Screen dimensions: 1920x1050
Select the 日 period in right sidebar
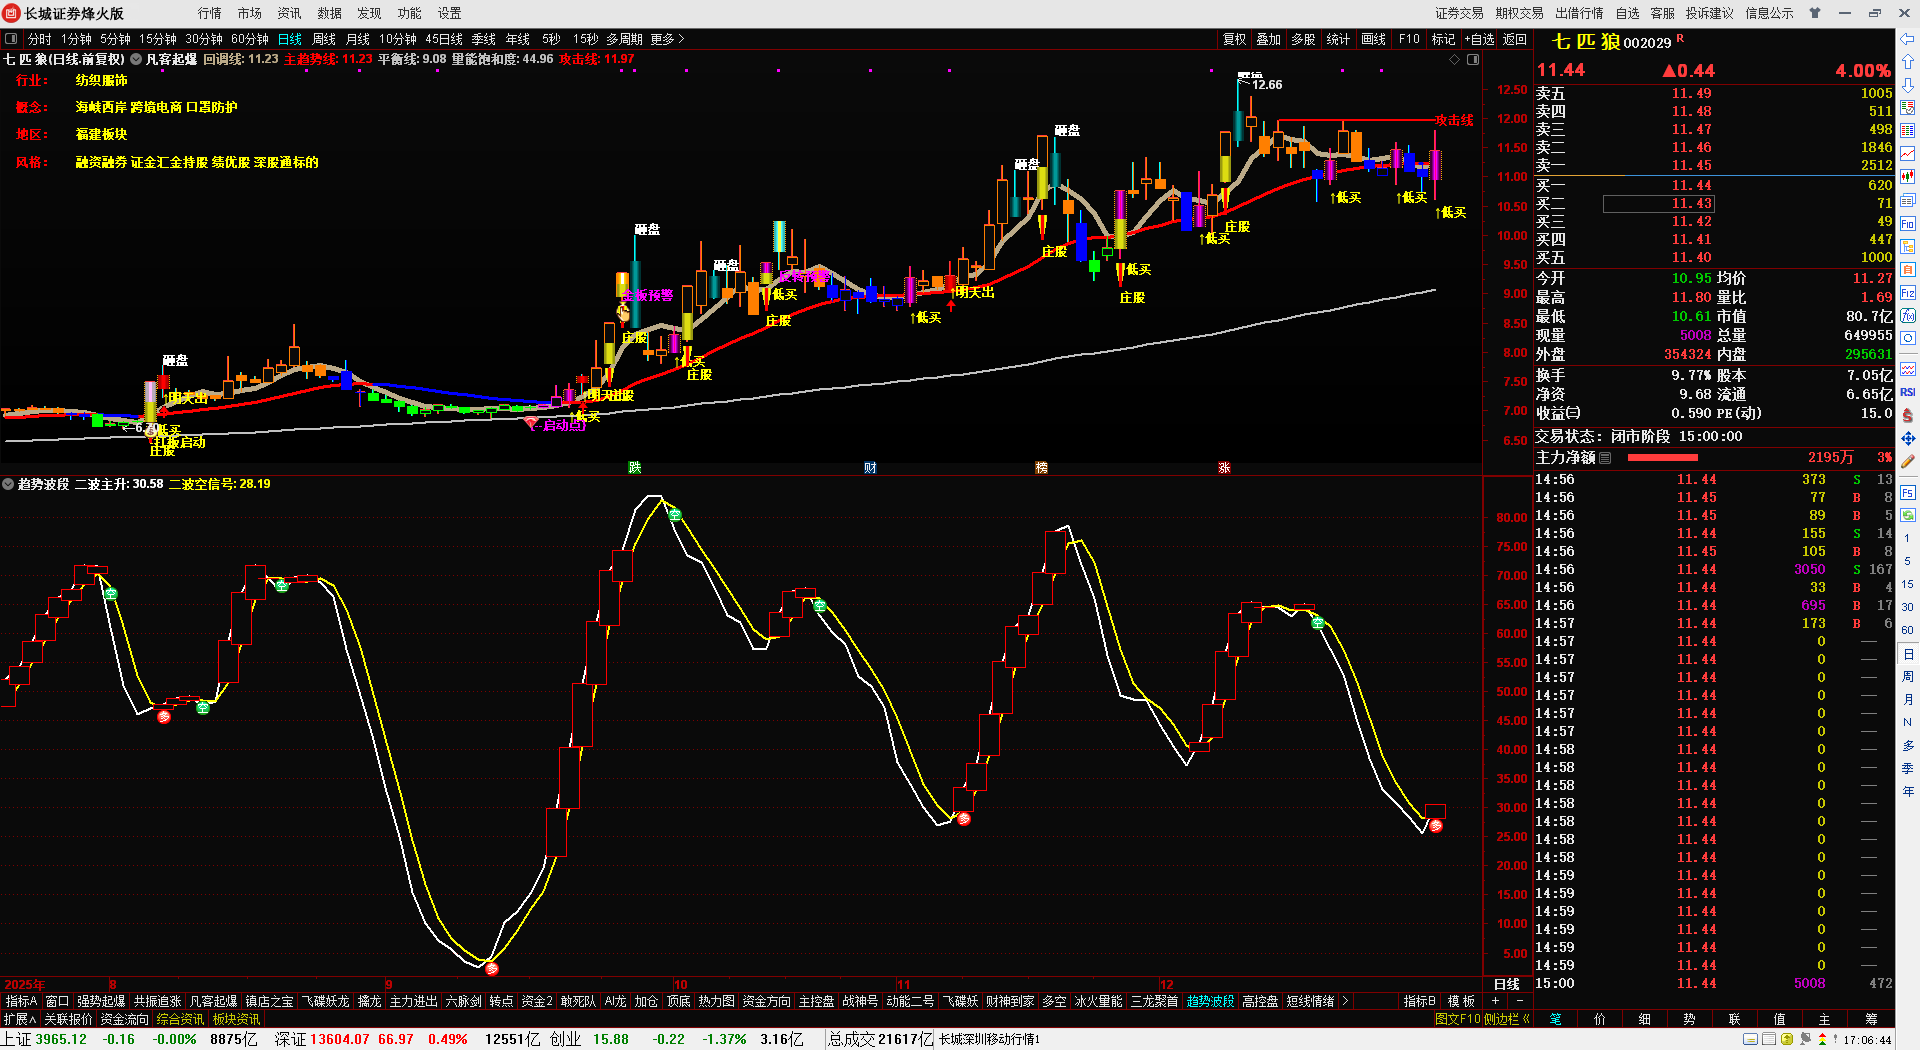tap(1908, 654)
